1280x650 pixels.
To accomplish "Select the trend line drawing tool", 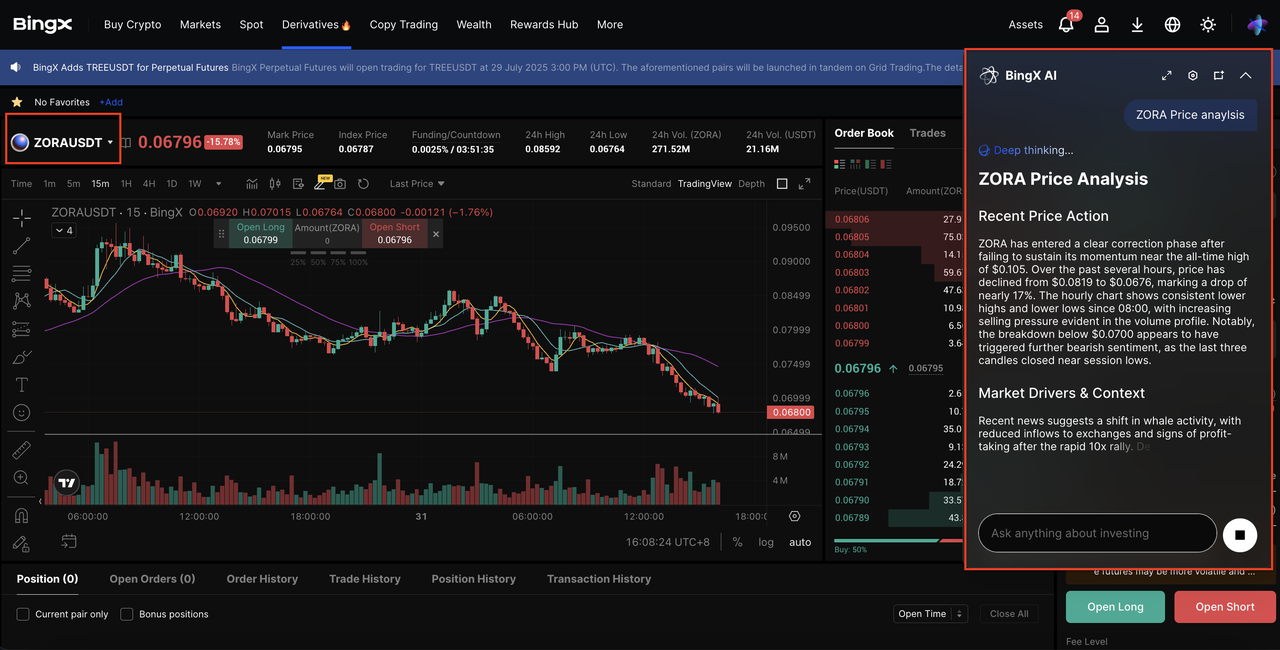I will [20, 245].
